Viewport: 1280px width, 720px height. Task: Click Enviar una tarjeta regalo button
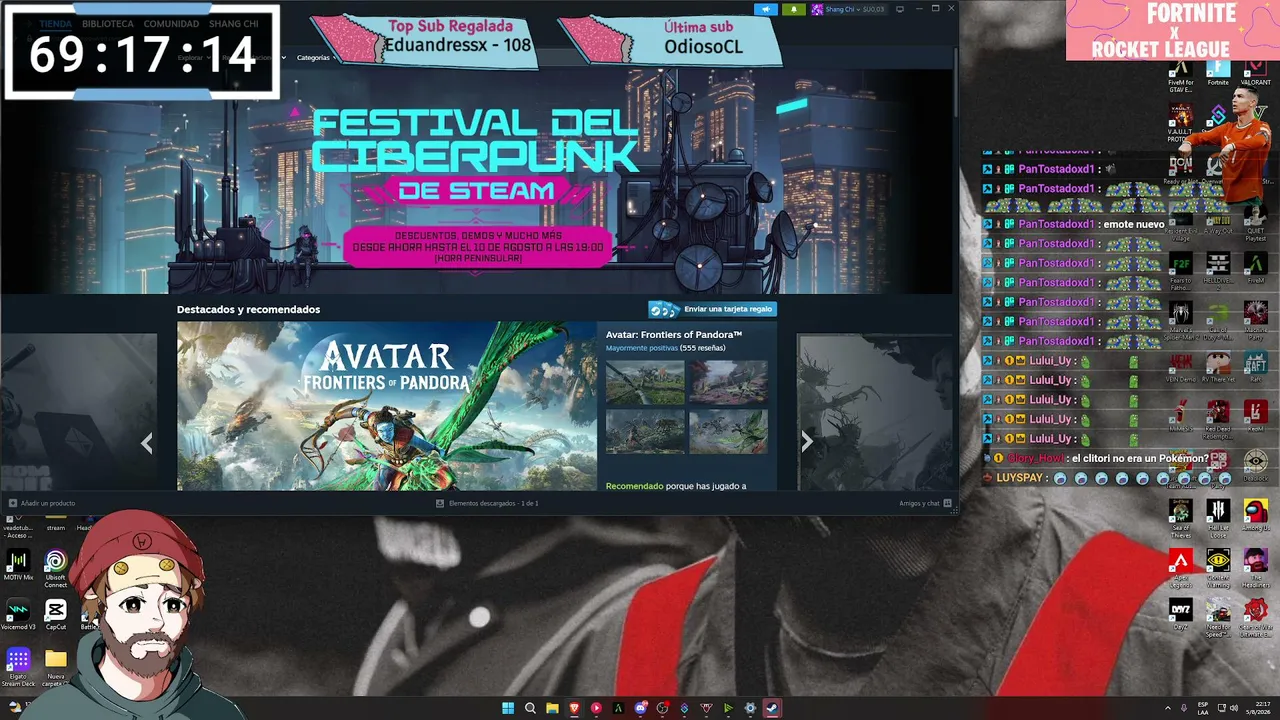coord(713,309)
